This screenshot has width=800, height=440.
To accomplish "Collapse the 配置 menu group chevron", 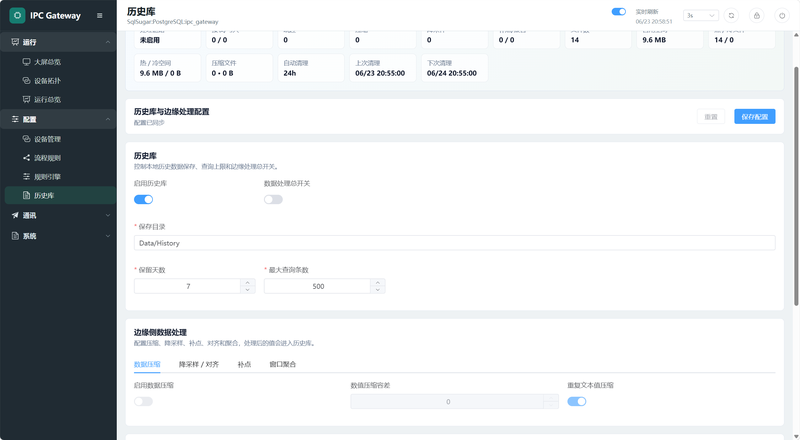I will click(108, 119).
